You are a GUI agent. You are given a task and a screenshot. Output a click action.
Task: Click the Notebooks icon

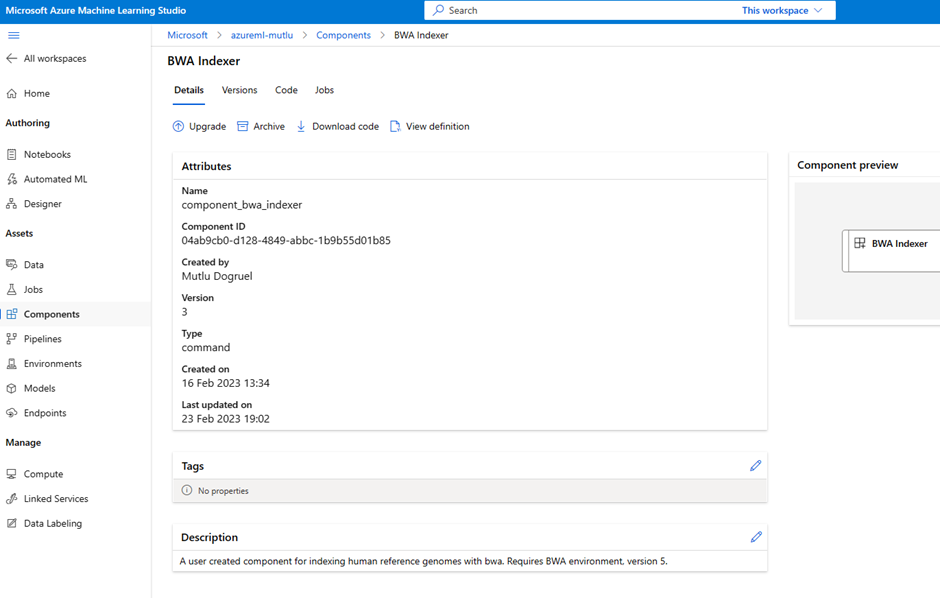11,154
